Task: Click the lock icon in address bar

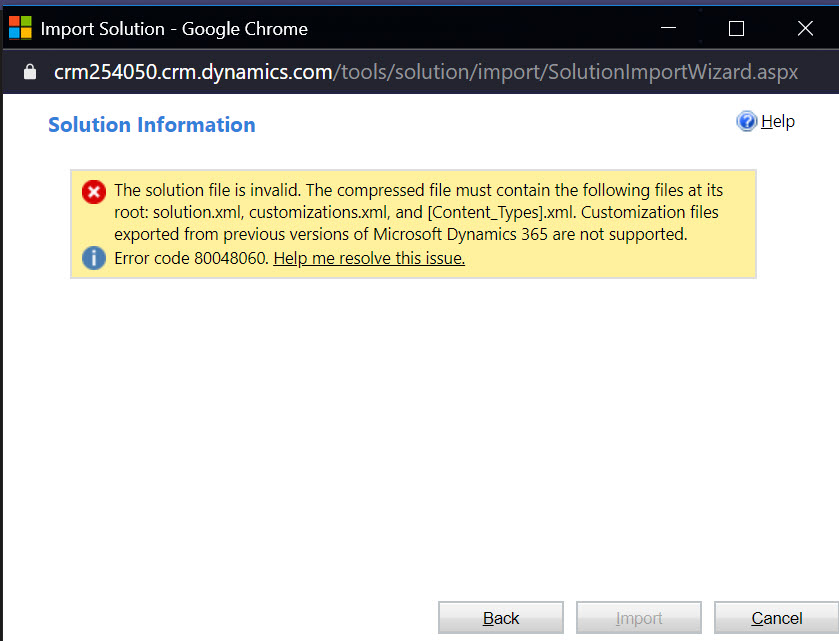Action: 30,72
